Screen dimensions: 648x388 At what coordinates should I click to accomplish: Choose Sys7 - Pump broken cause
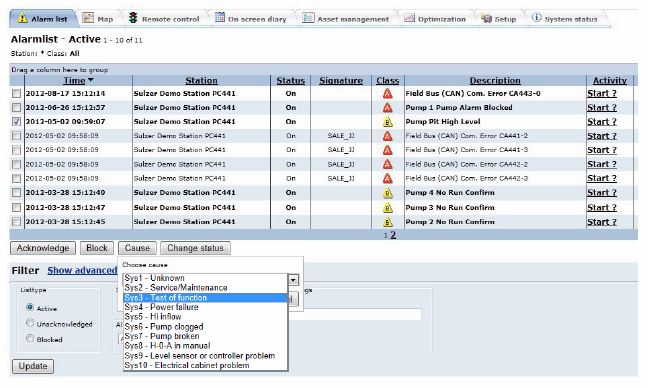coord(205,336)
